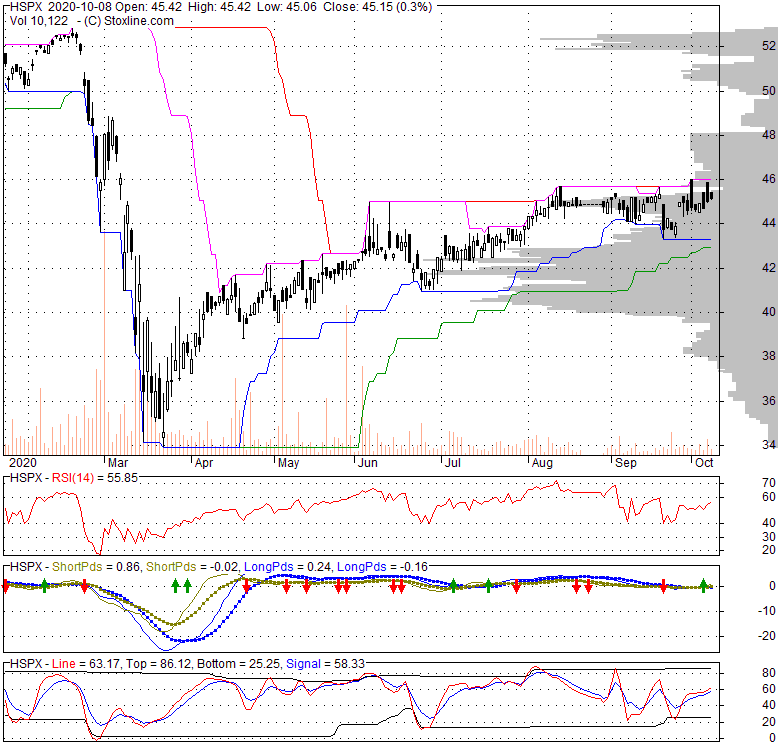Click the leftmost red down arrow signal
Screen dimensions: 780x745
click(x=6, y=586)
